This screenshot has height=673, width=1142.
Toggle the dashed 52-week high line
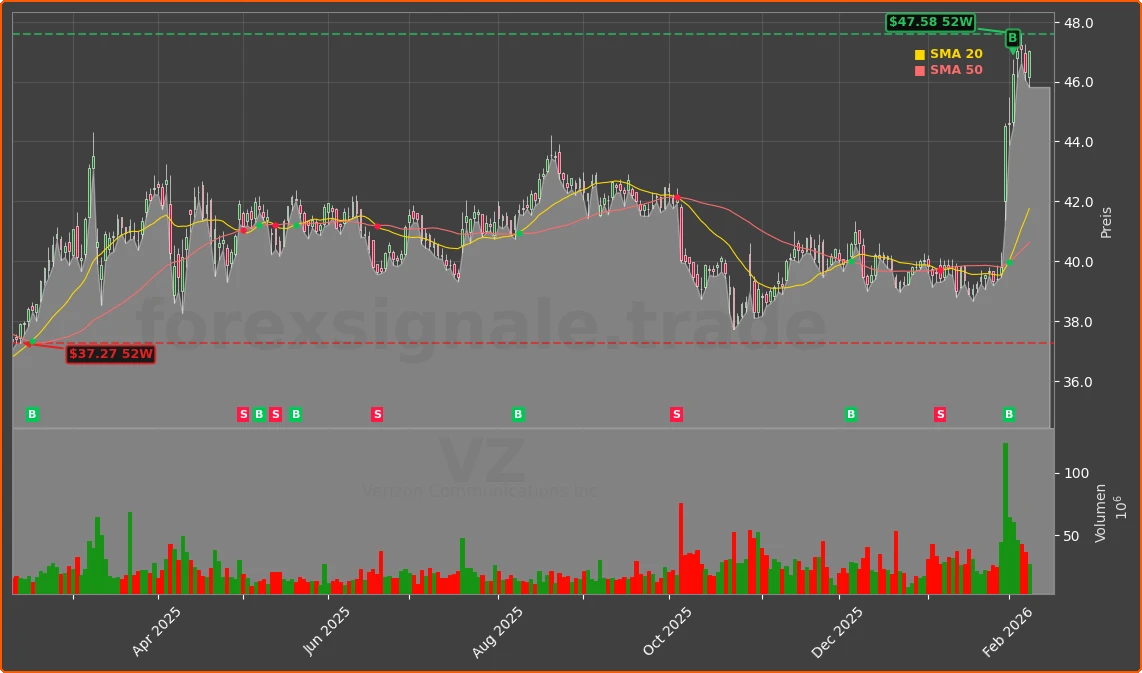pos(500,33)
